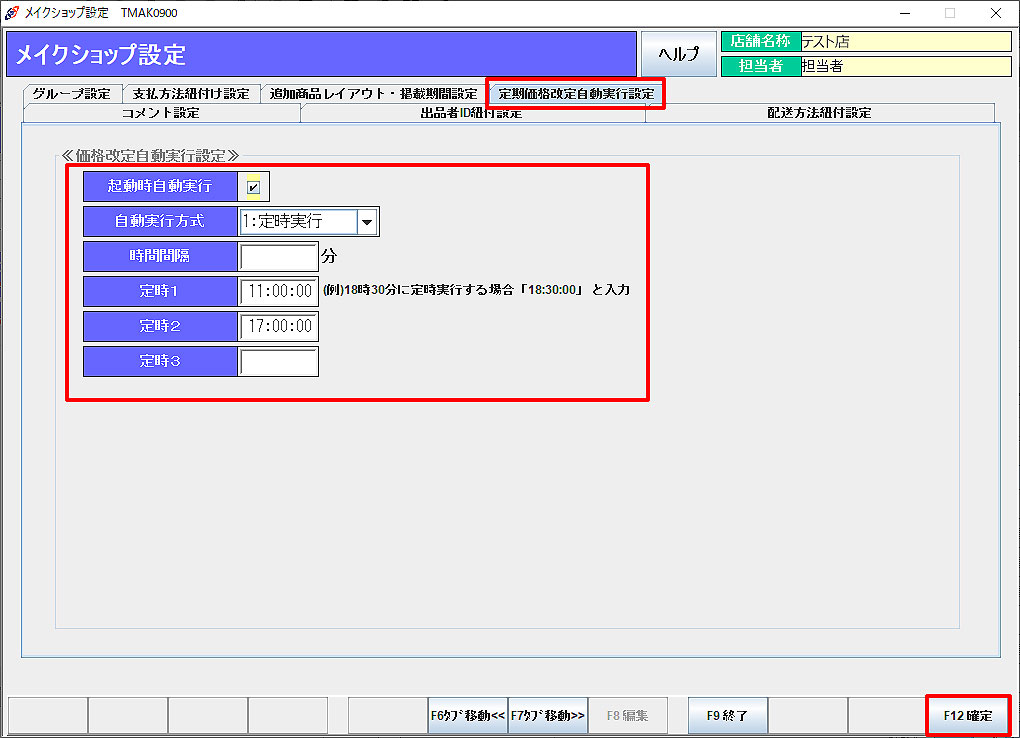This screenshot has height=738, width=1020.
Task: Go to the 配送方法紐付設定 tab
Action: point(819,113)
